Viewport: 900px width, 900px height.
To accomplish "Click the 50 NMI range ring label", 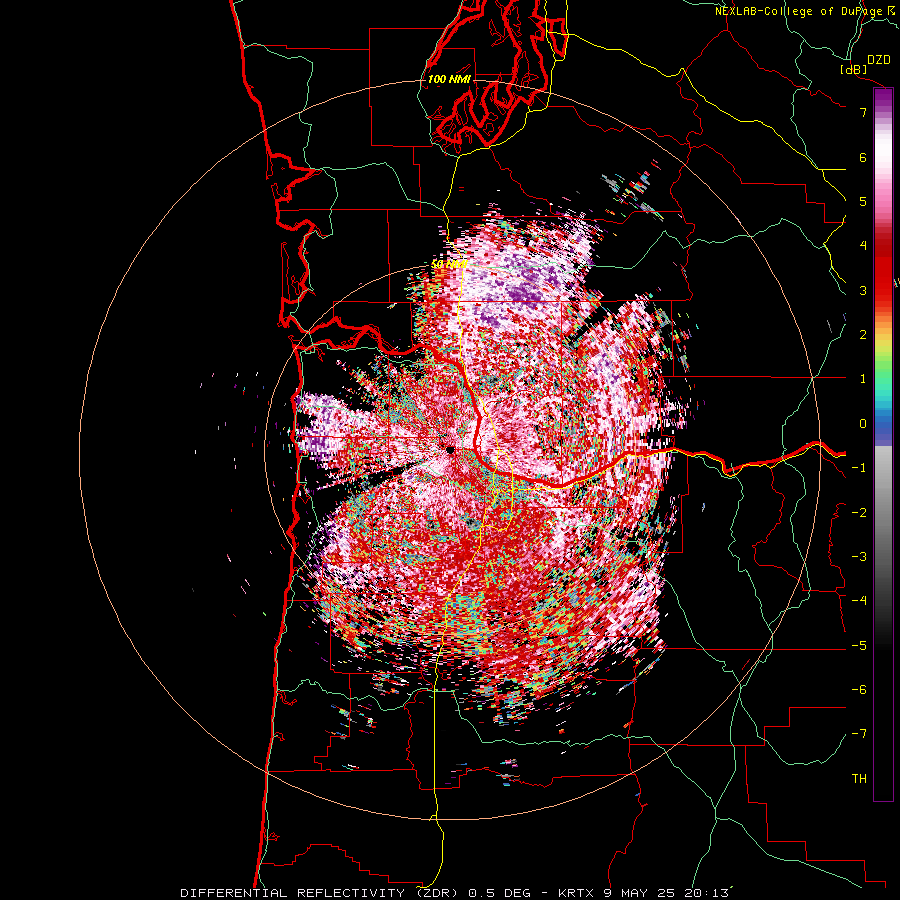I will coord(449,264).
